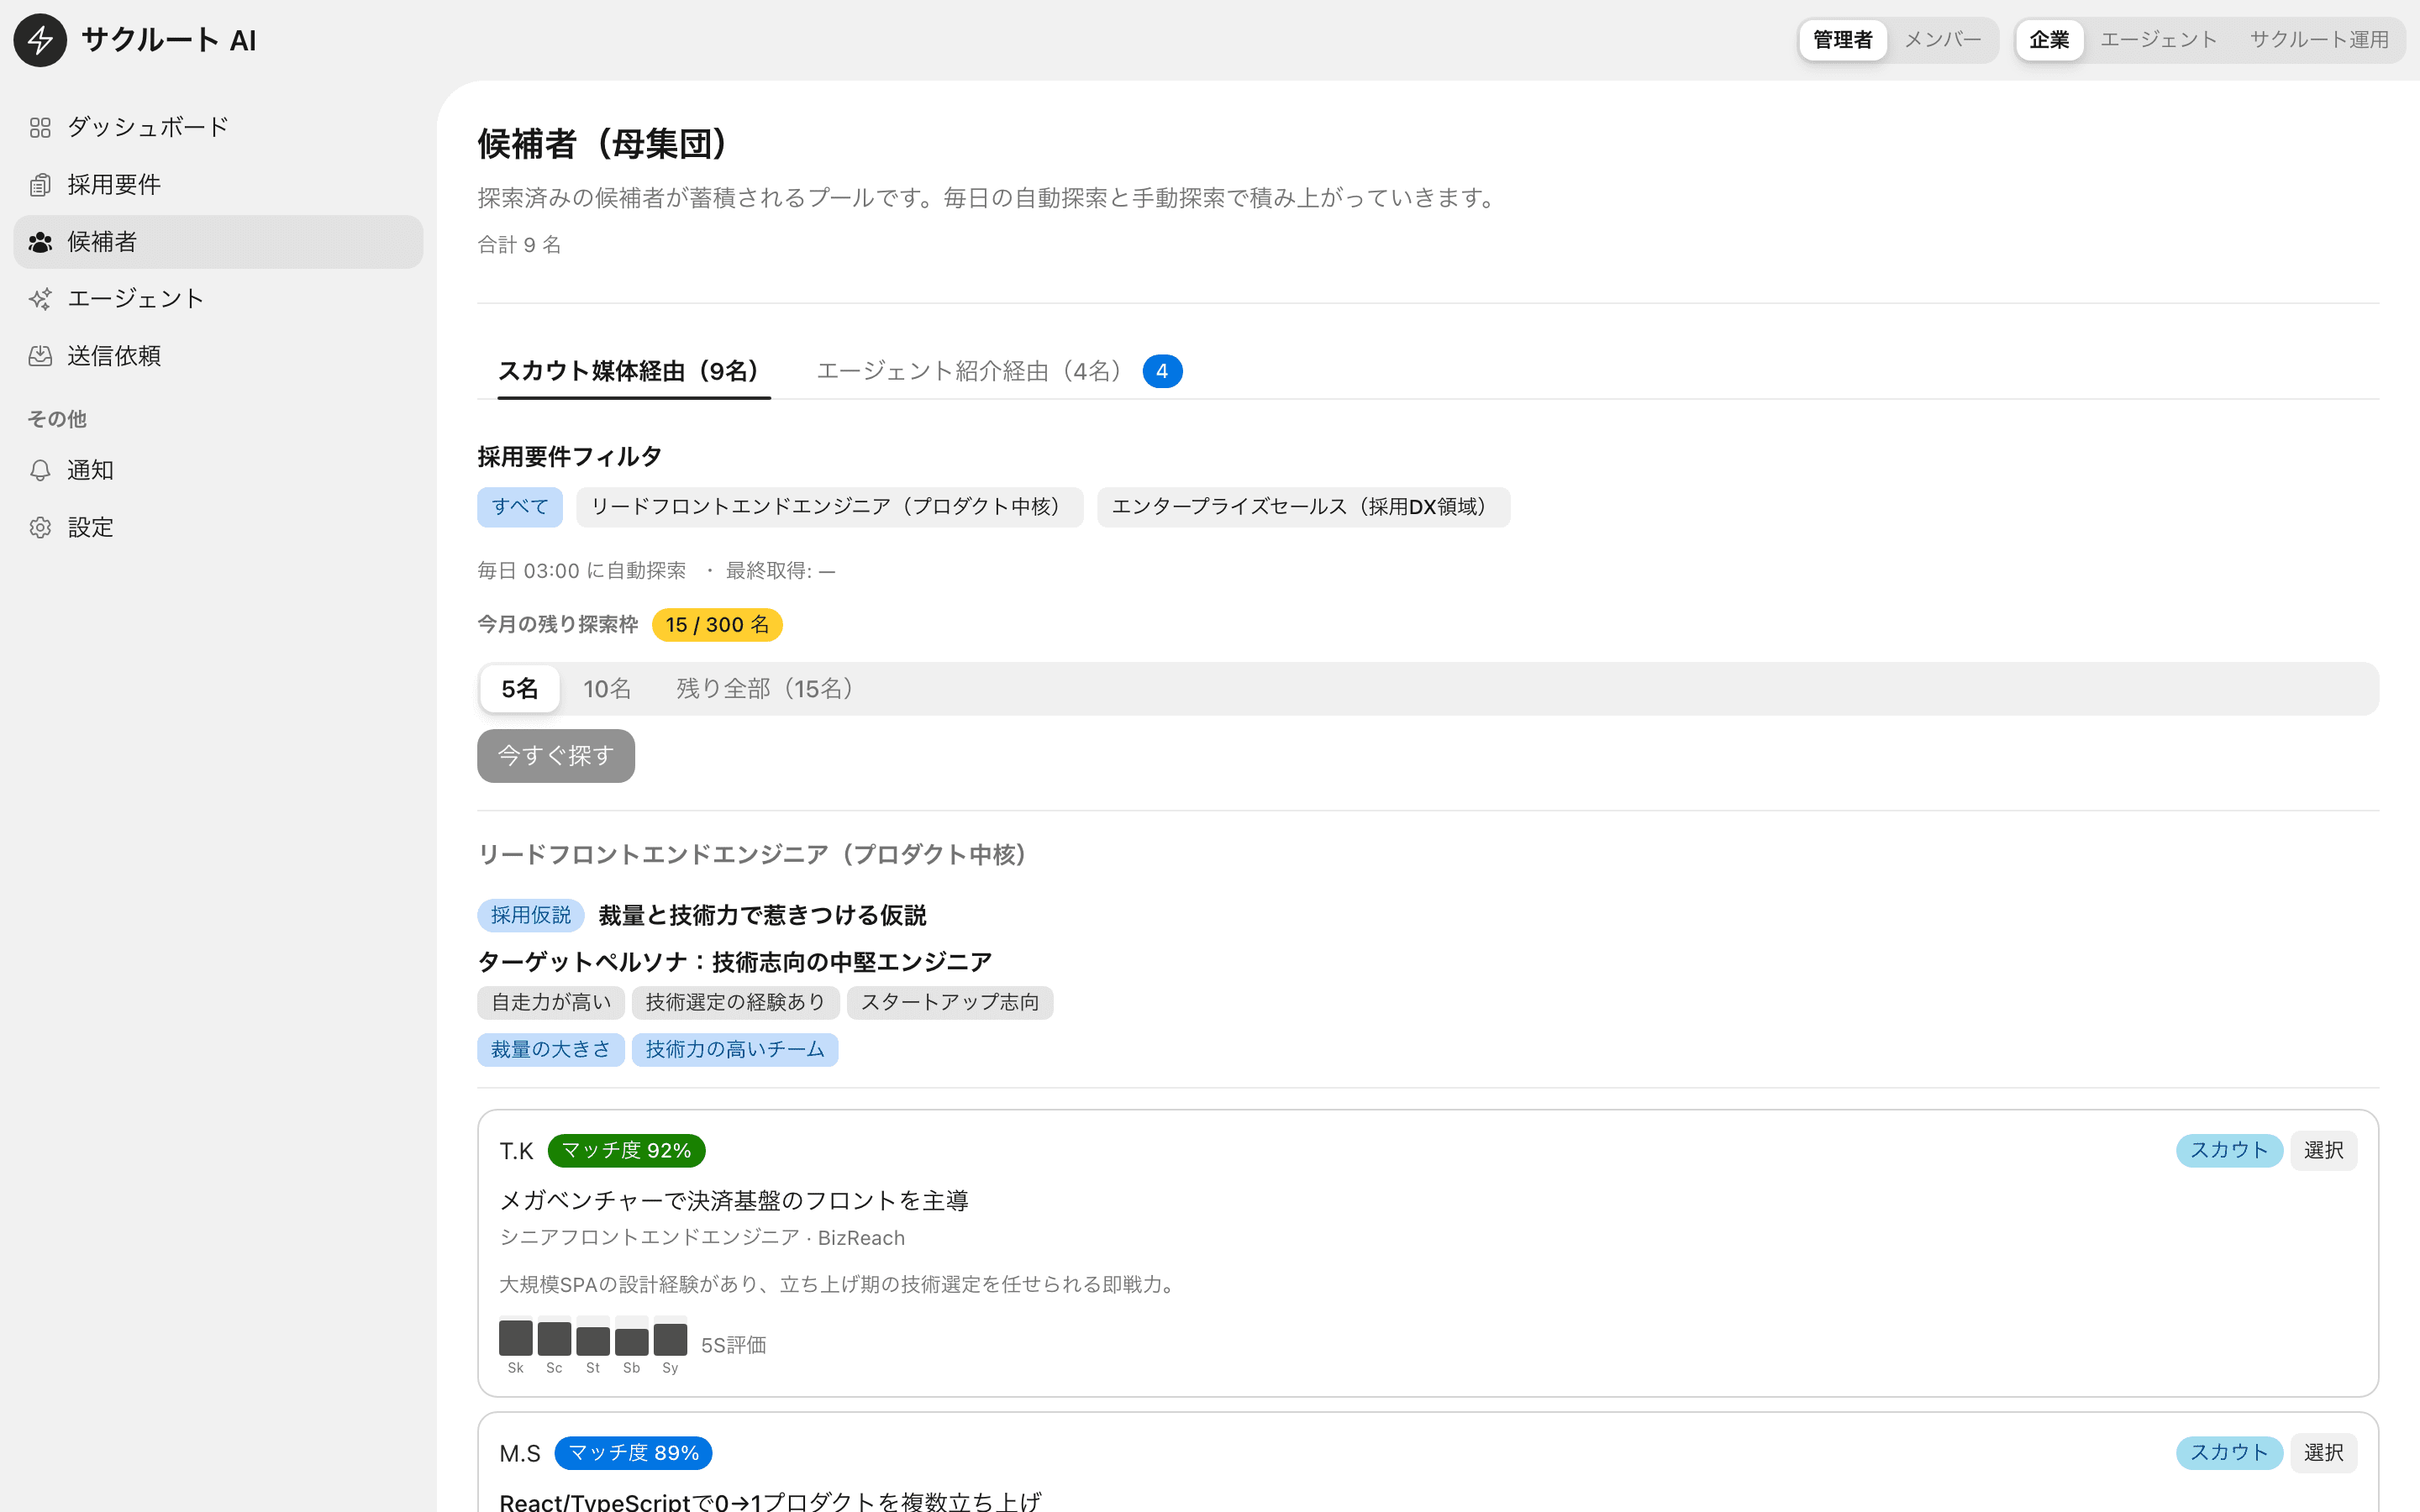Switch to the スカウト媒体経由（9名） tab
Screen dimensions: 2420x1512
point(634,371)
